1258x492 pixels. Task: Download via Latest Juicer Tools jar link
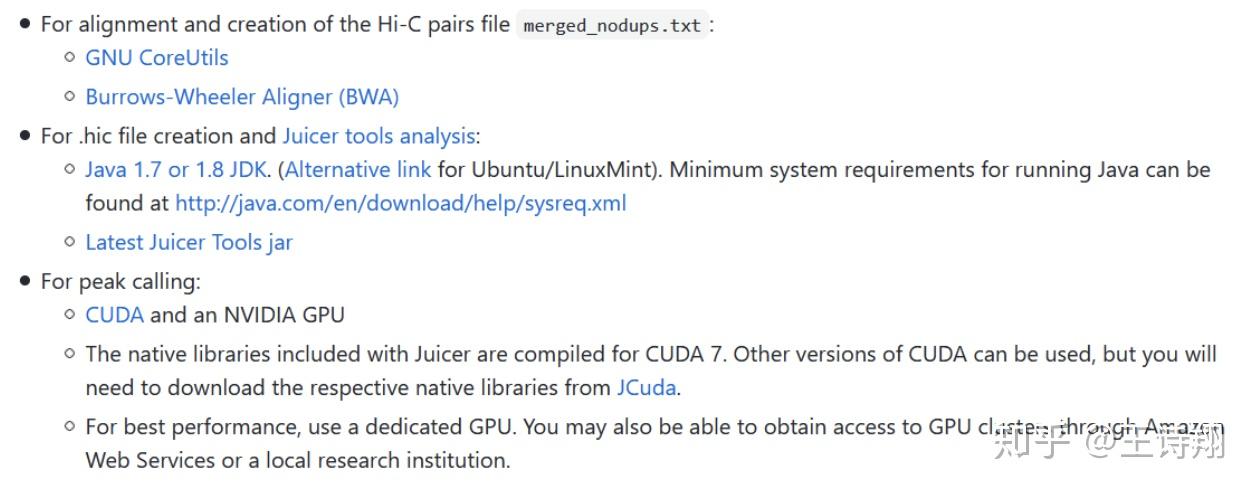coord(188,243)
